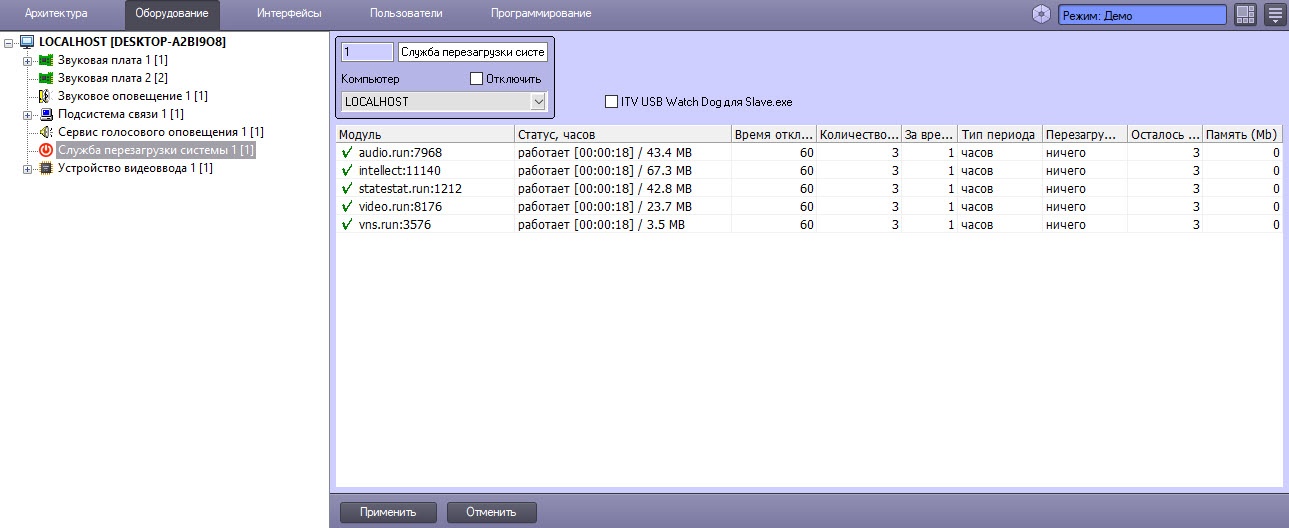
Task: Click the red power icon of Служба перезагрузки системы
Action: (45, 150)
